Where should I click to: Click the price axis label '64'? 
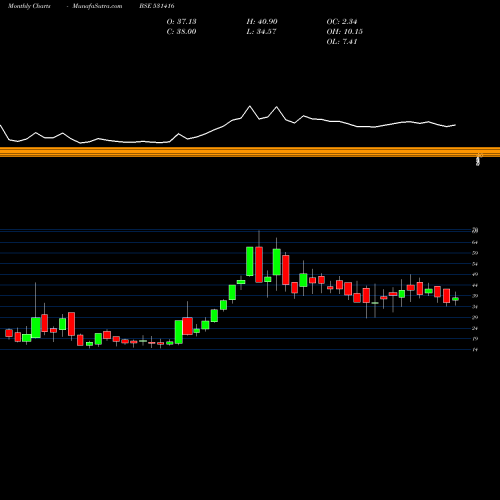tap(475, 242)
